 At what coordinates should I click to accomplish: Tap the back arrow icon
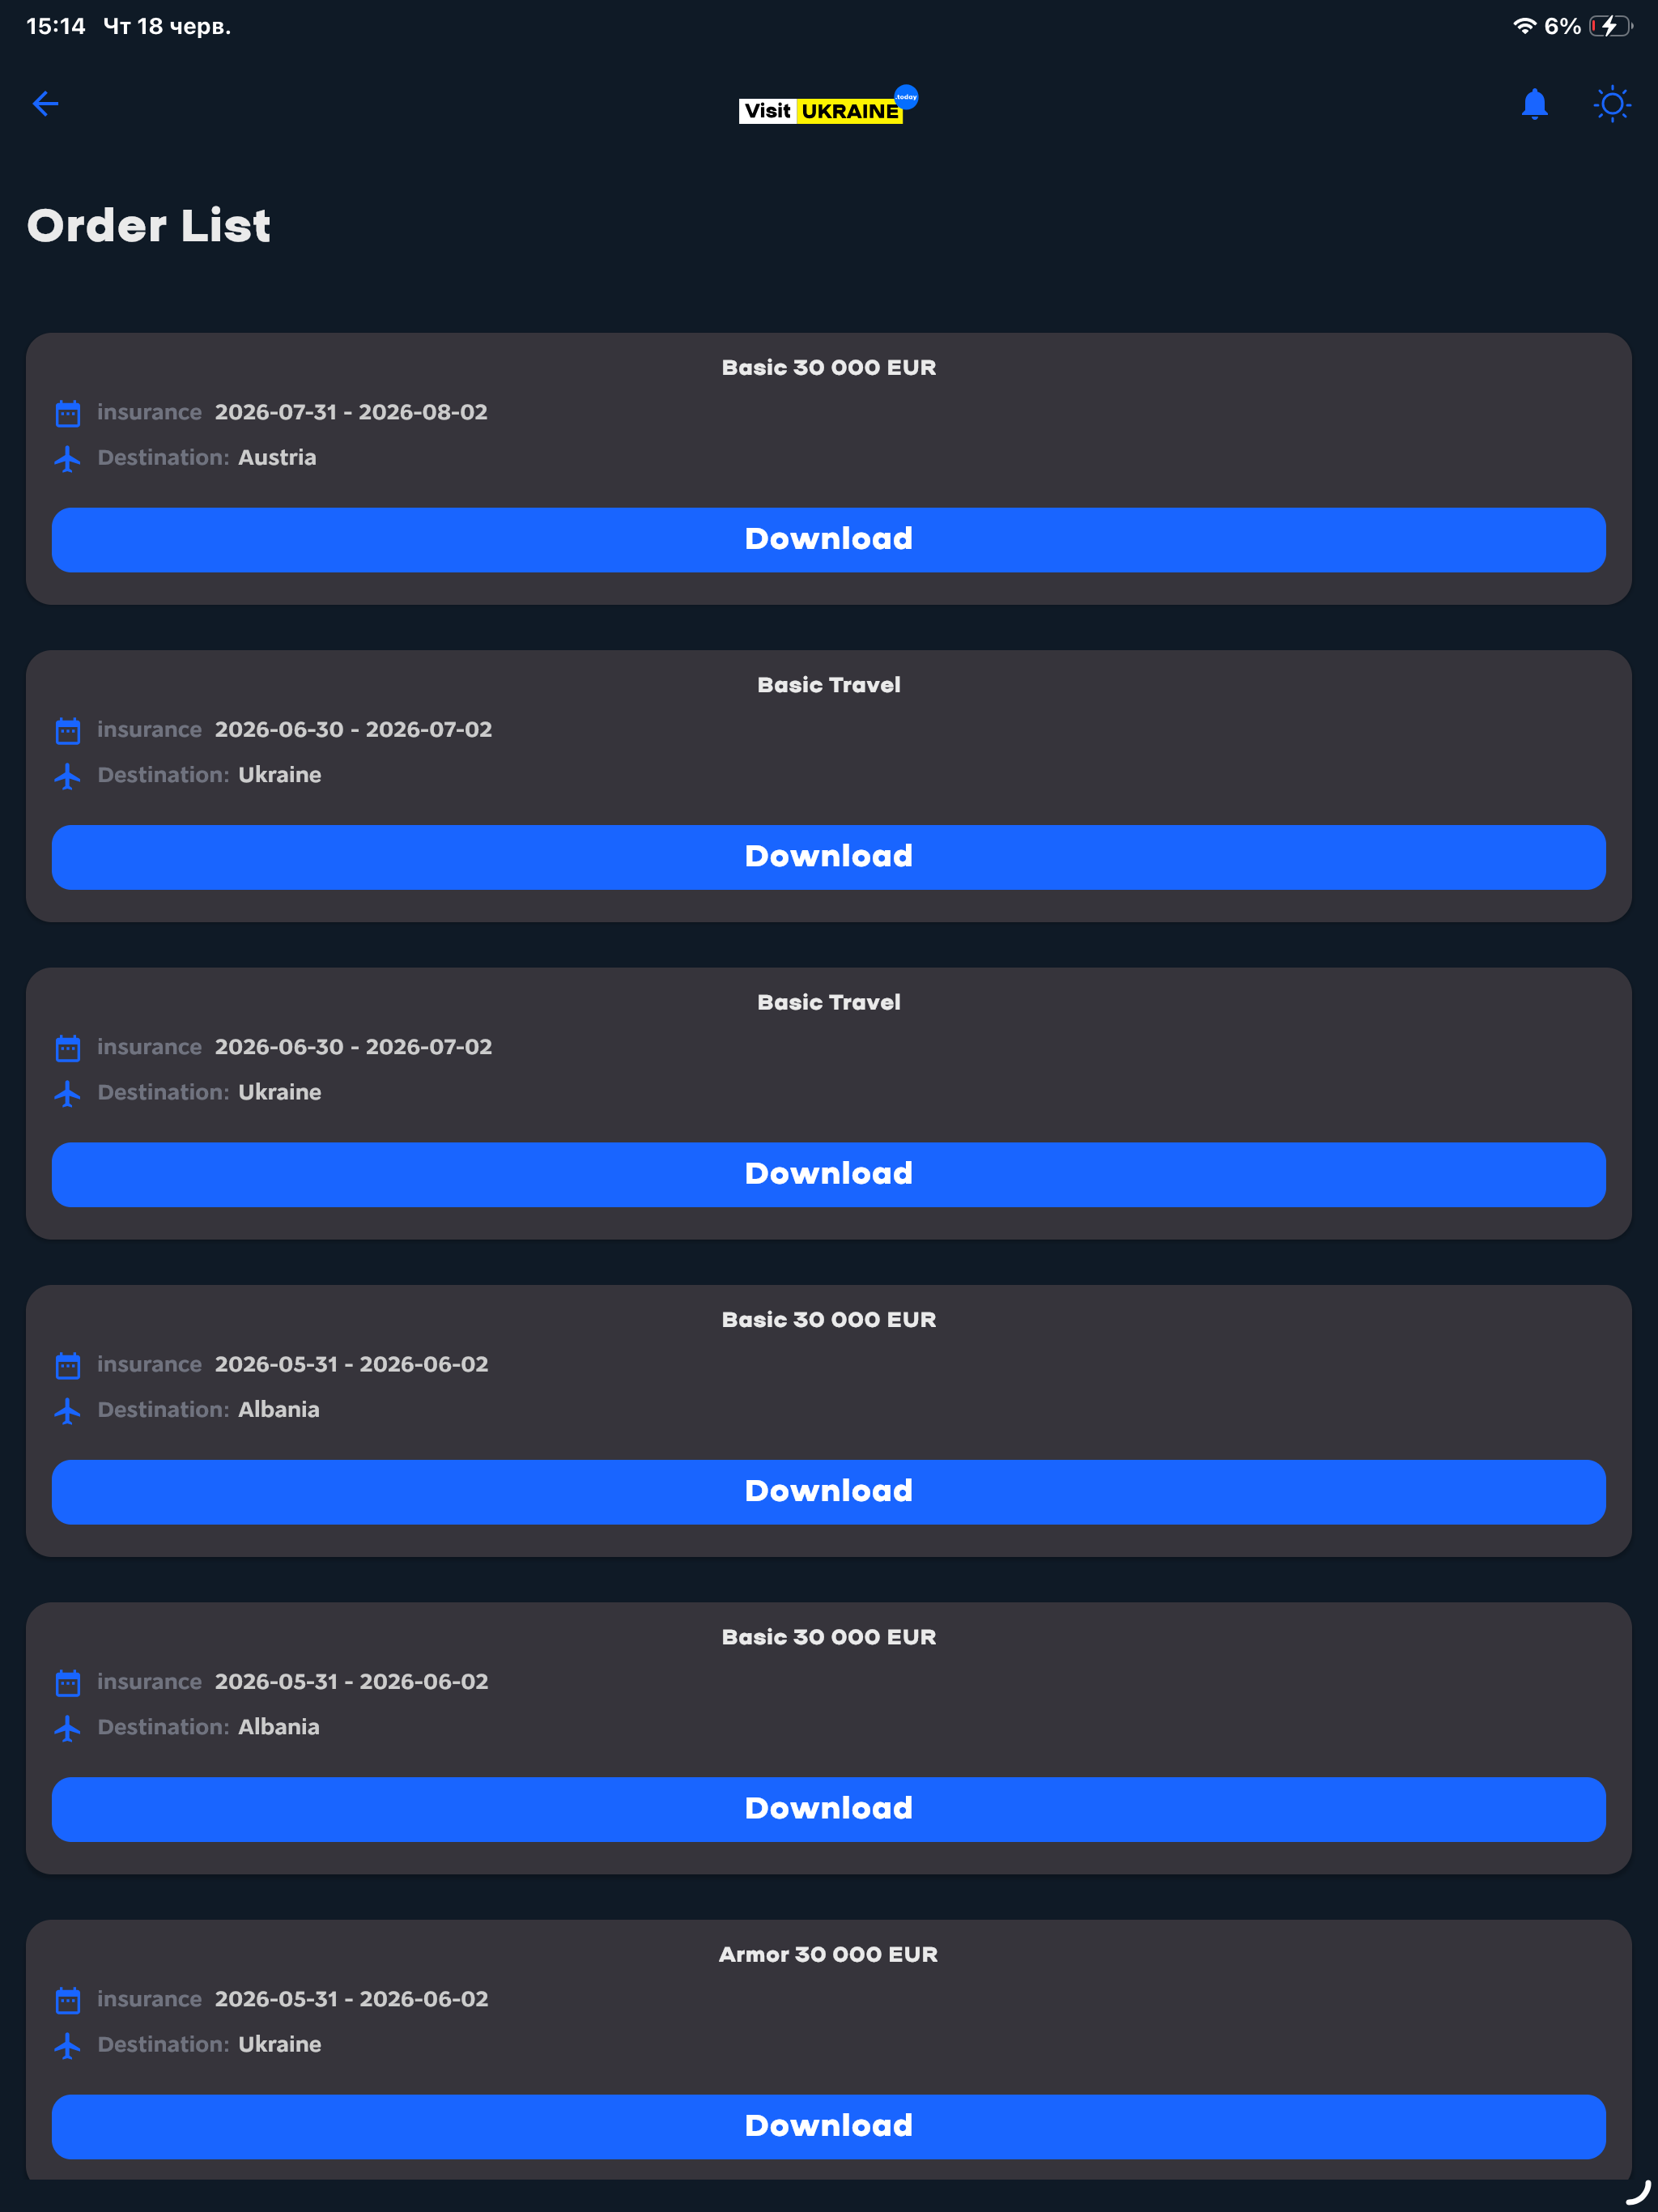[46, 104]
